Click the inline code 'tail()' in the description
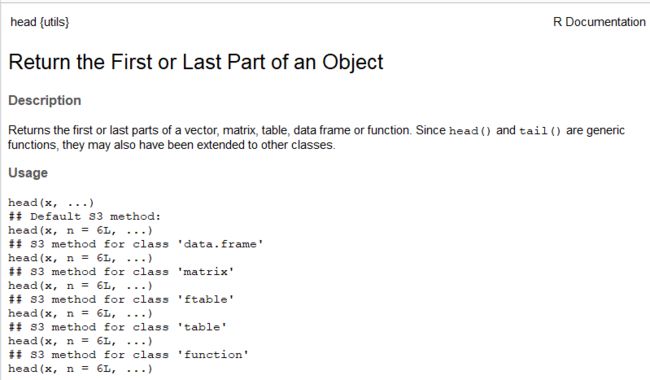The image size is (650, 380). 540,131
